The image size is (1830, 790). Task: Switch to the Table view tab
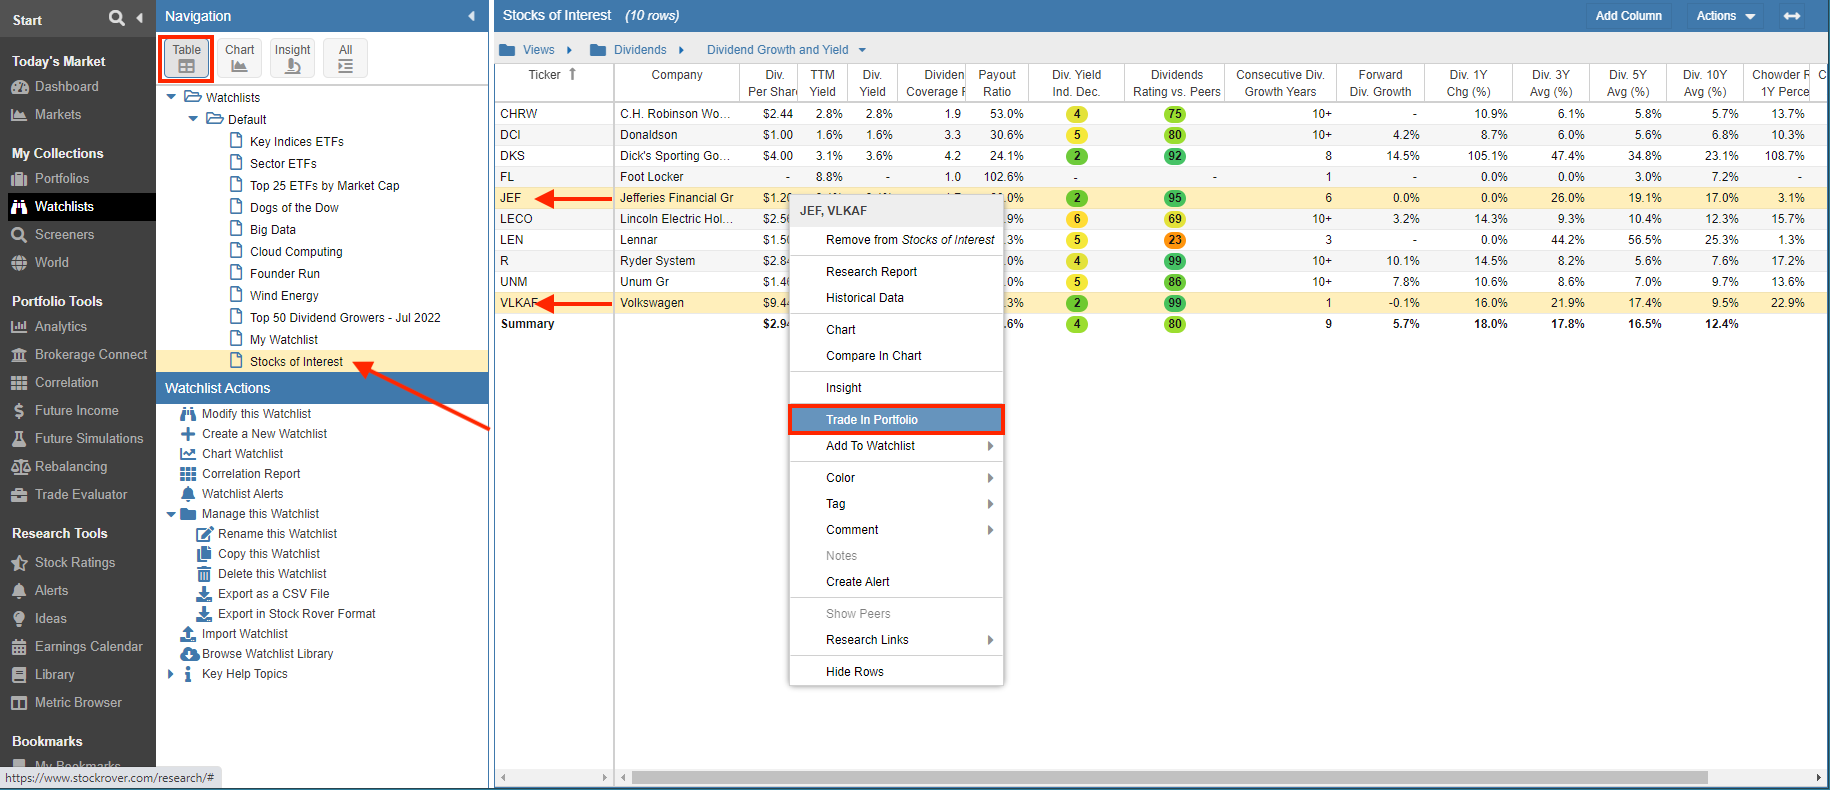click(x=186, y=59)
